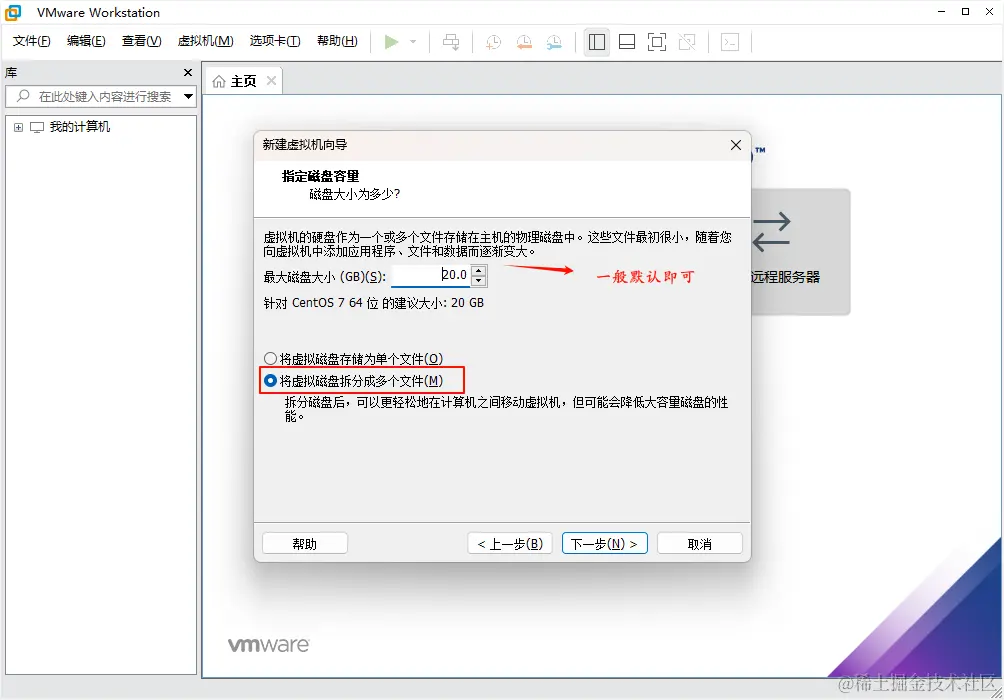Click the Revert to Snapshot toolbar icon

(x=524, y=42)
